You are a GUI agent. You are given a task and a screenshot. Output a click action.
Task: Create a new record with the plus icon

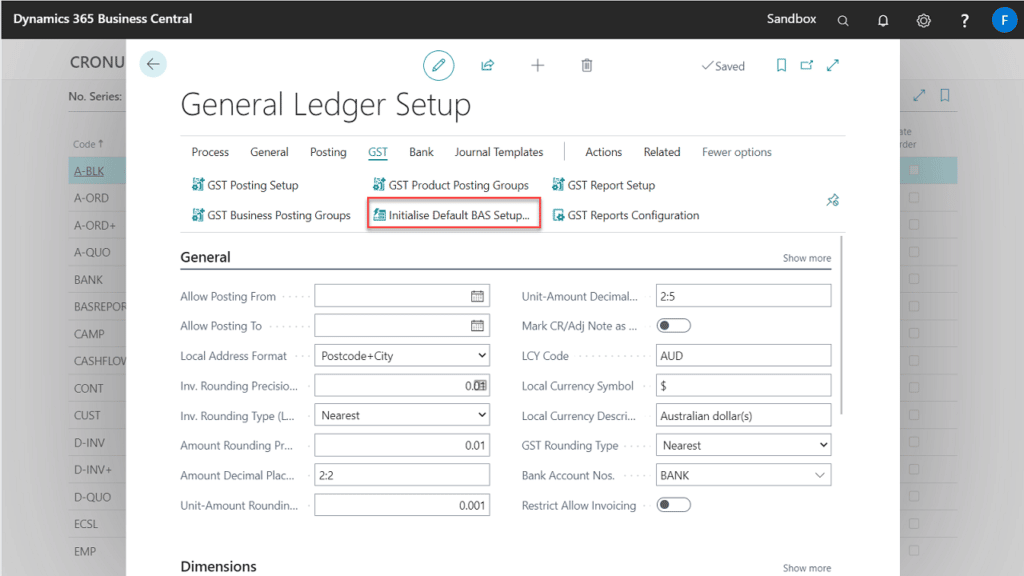coord(537,65)
